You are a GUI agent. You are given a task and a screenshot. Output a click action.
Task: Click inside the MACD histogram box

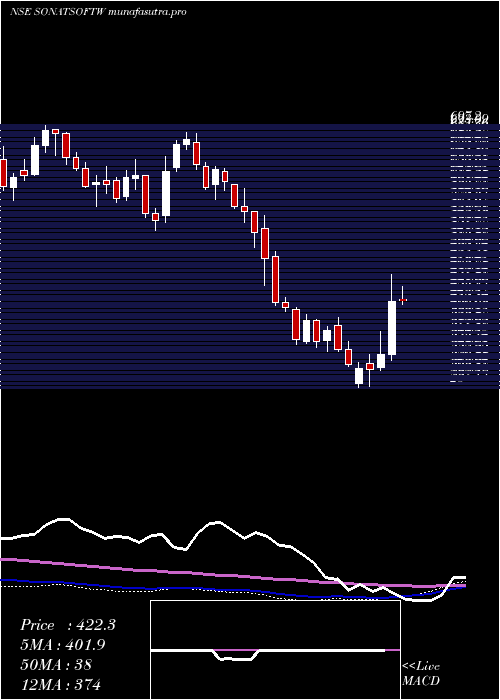pos(275,650)
